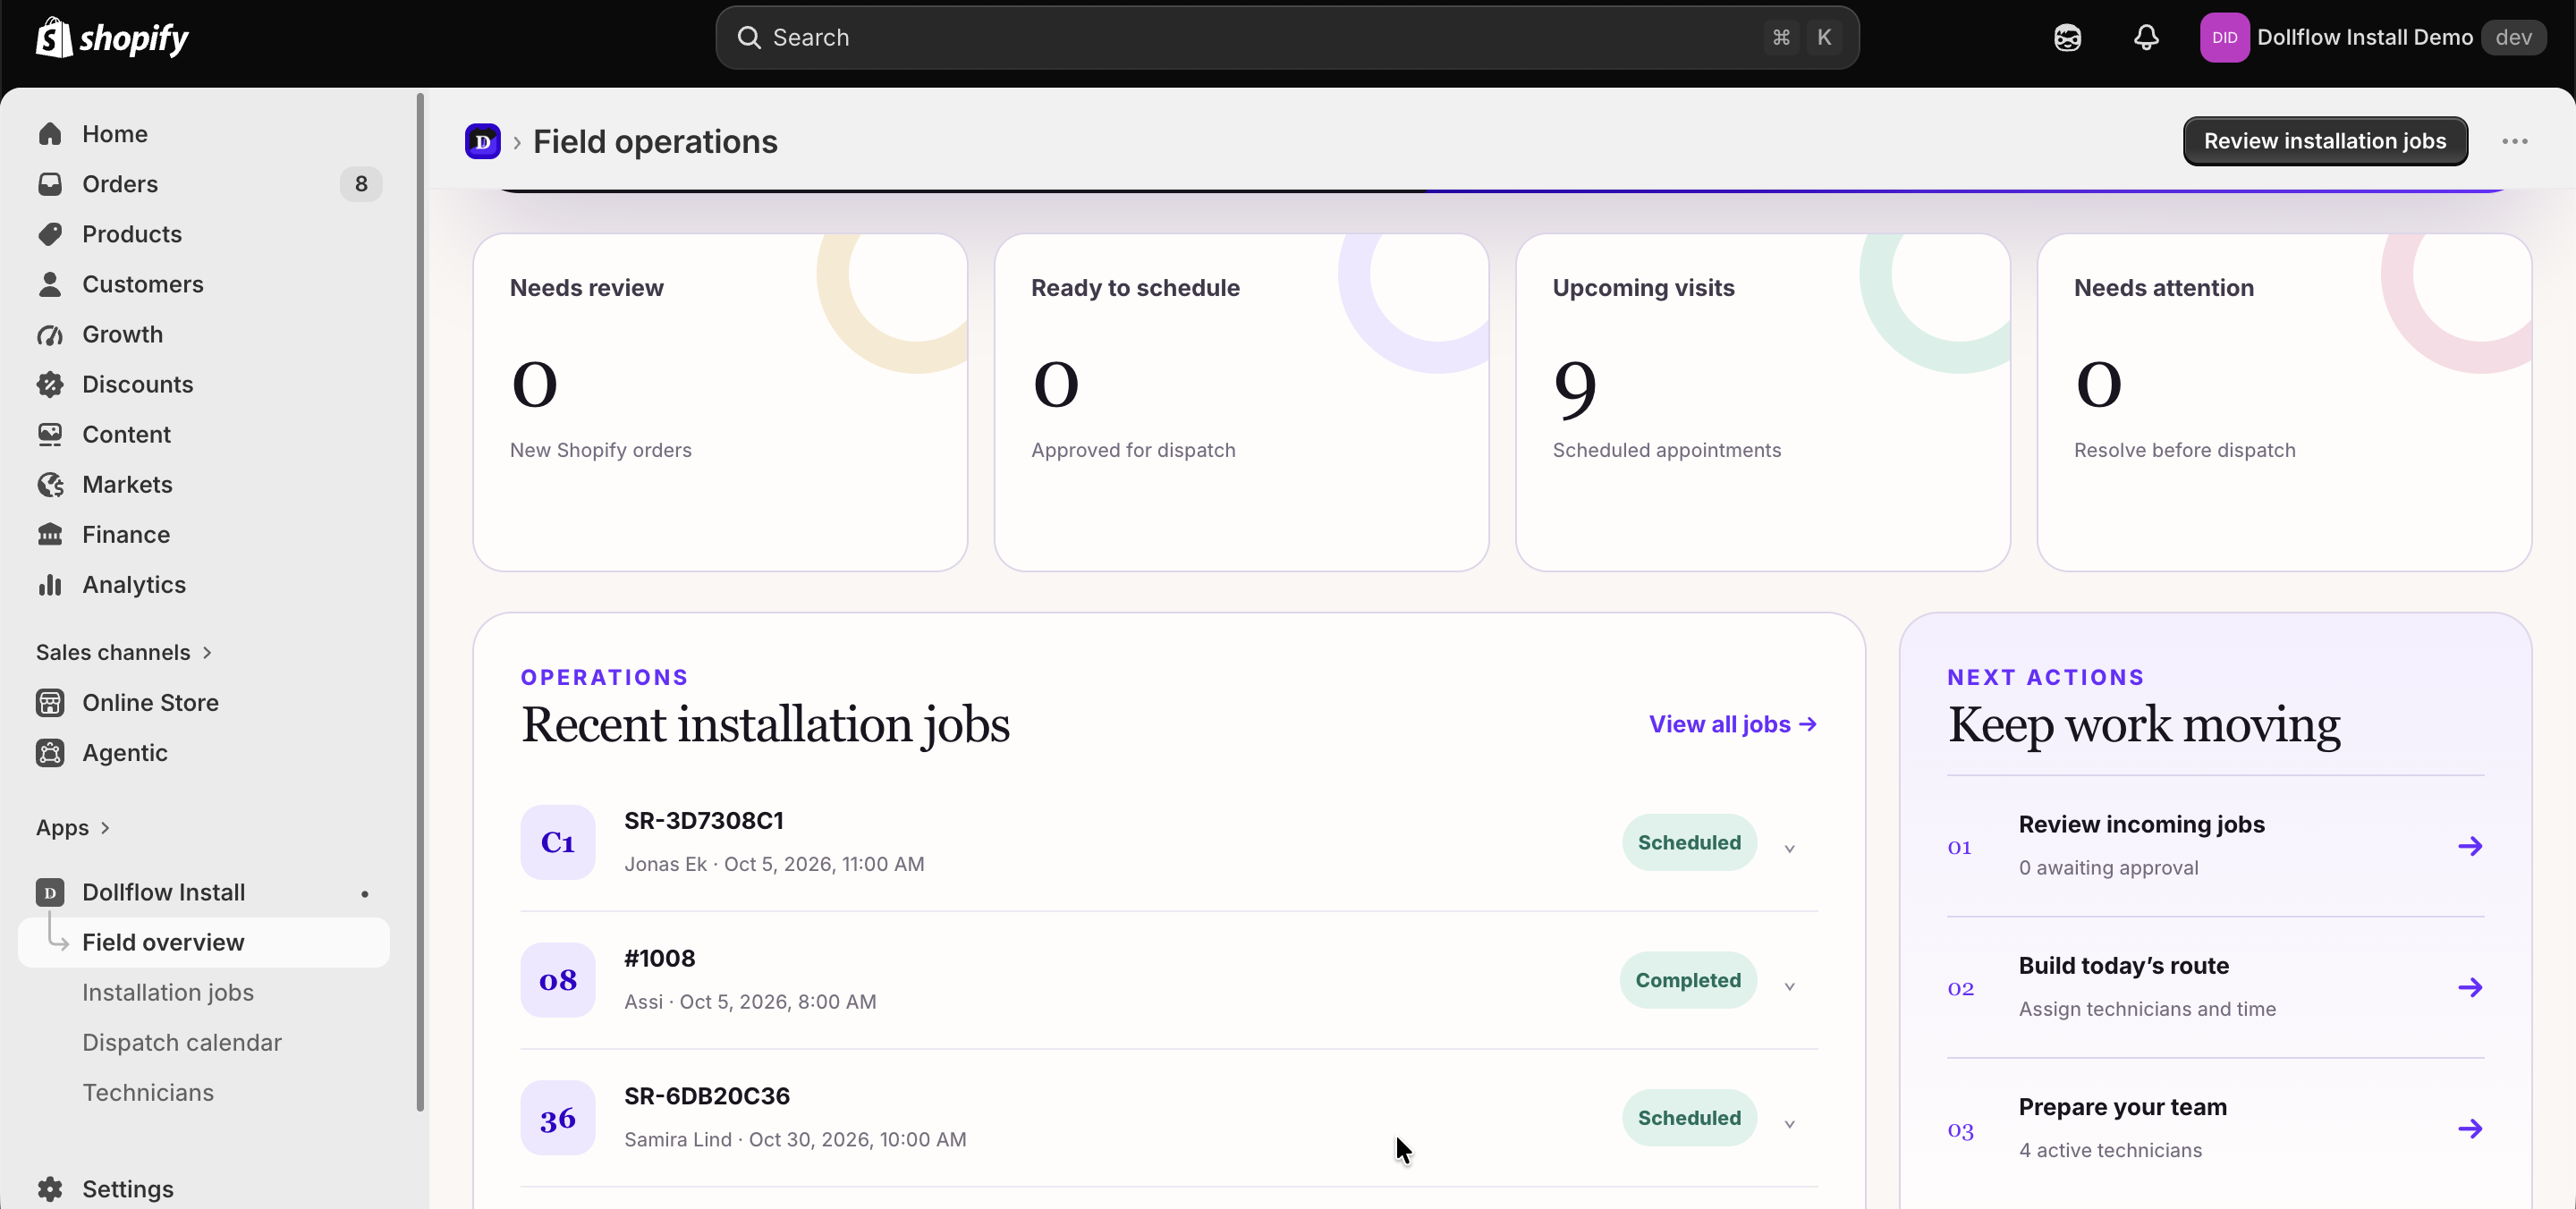Follow the View all jobs link
Screen dimensions: 2576x1209
coord(1733,724)
